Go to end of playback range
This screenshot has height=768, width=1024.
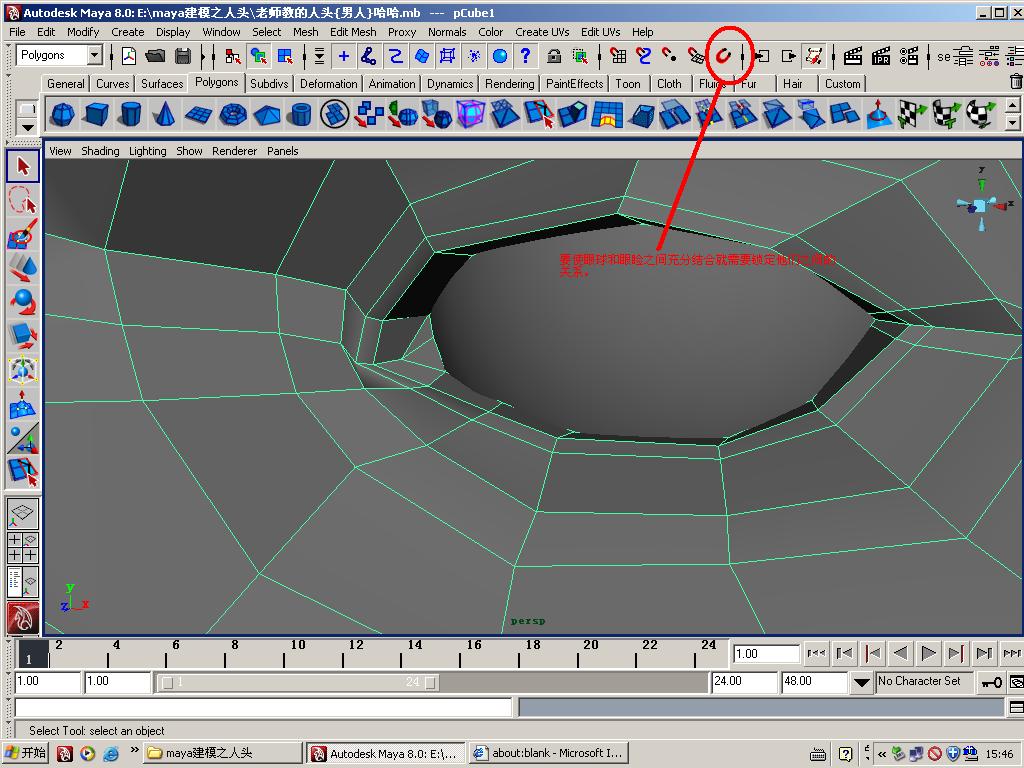pyautogui.click(x=1011, y=652)
